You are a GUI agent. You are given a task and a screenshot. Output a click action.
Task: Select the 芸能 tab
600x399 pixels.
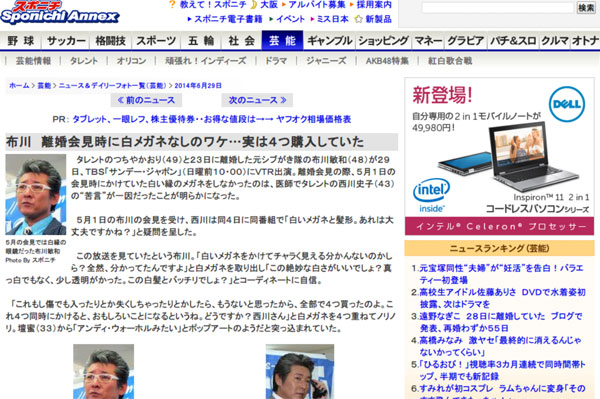(282, 41)
